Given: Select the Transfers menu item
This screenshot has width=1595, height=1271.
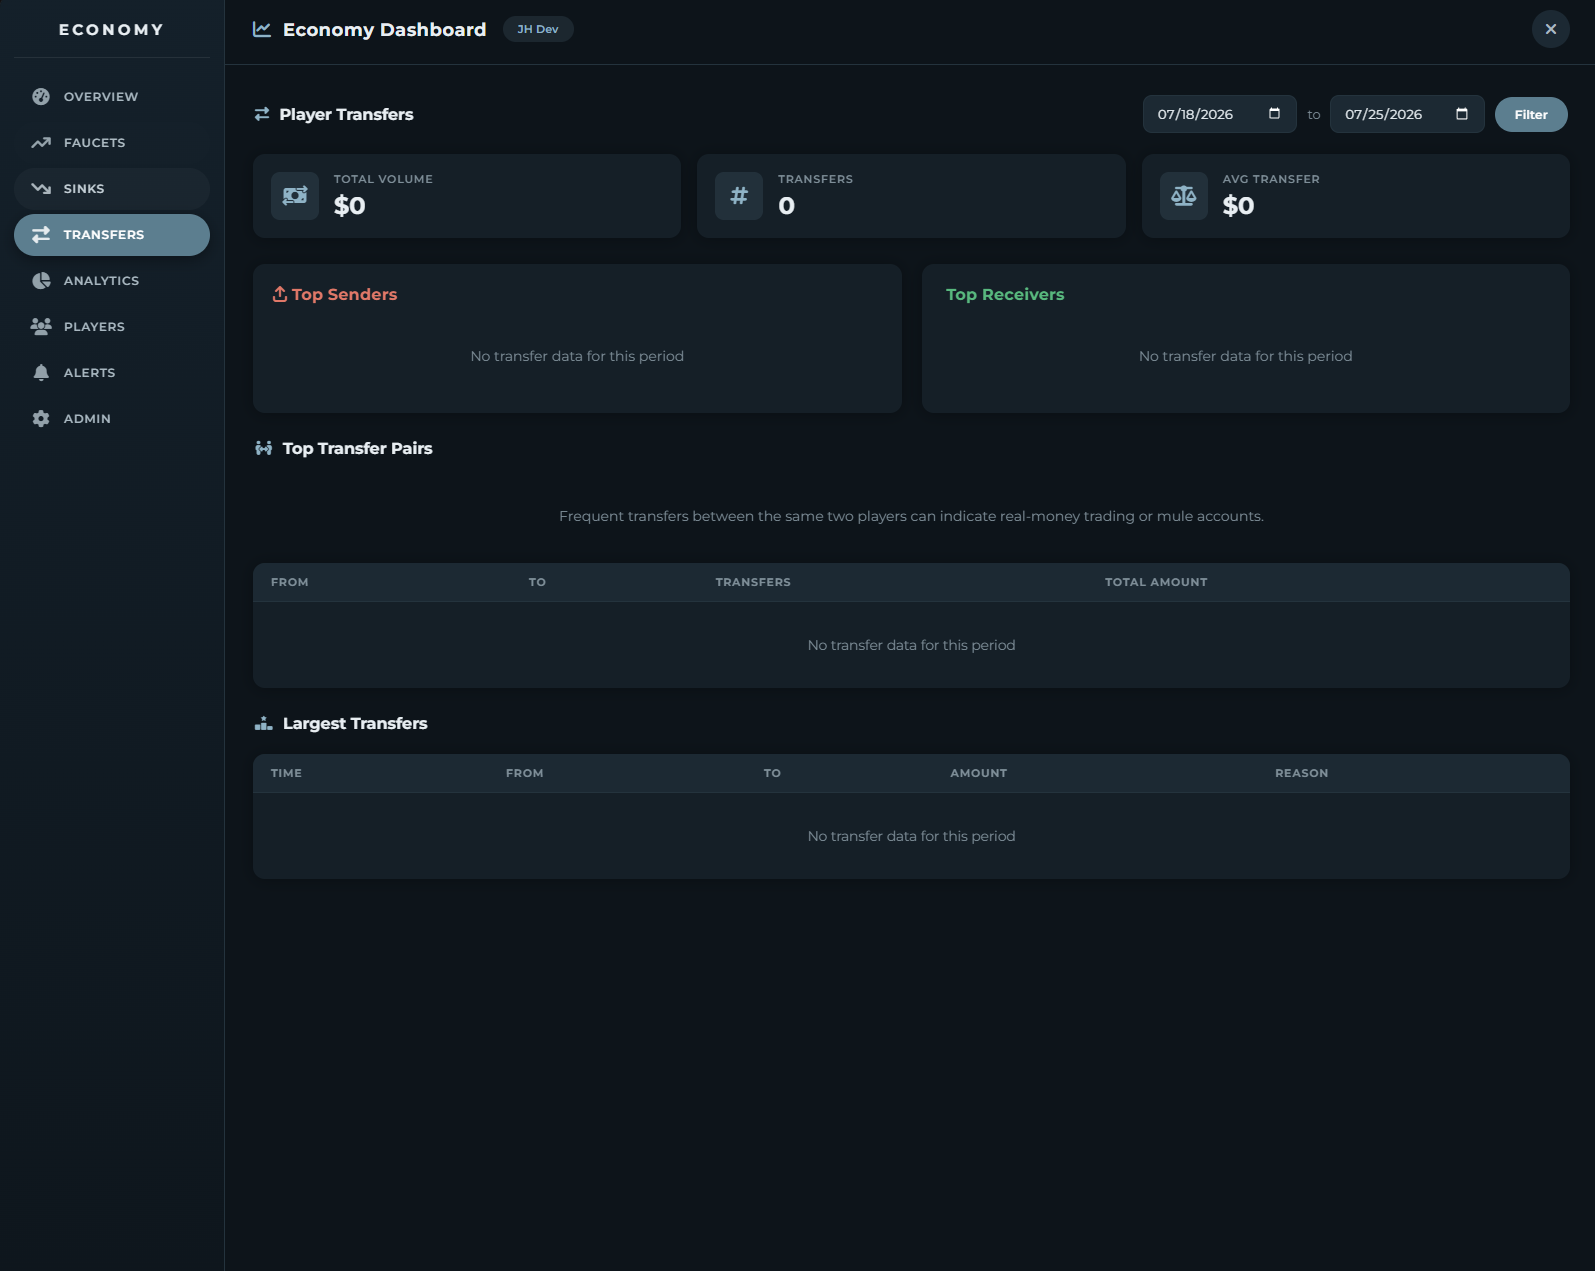Looking at the screenshot, I should [x=112, y=235].
